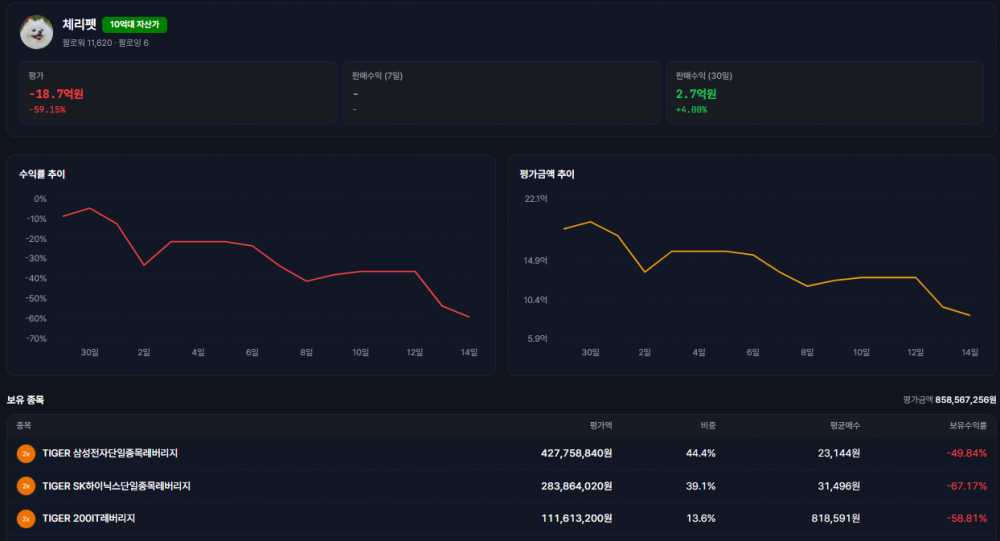Screen dimensions: 1000x541
Task: Select the 판매수익 (7일) card
Action: (x=501, y=93)
